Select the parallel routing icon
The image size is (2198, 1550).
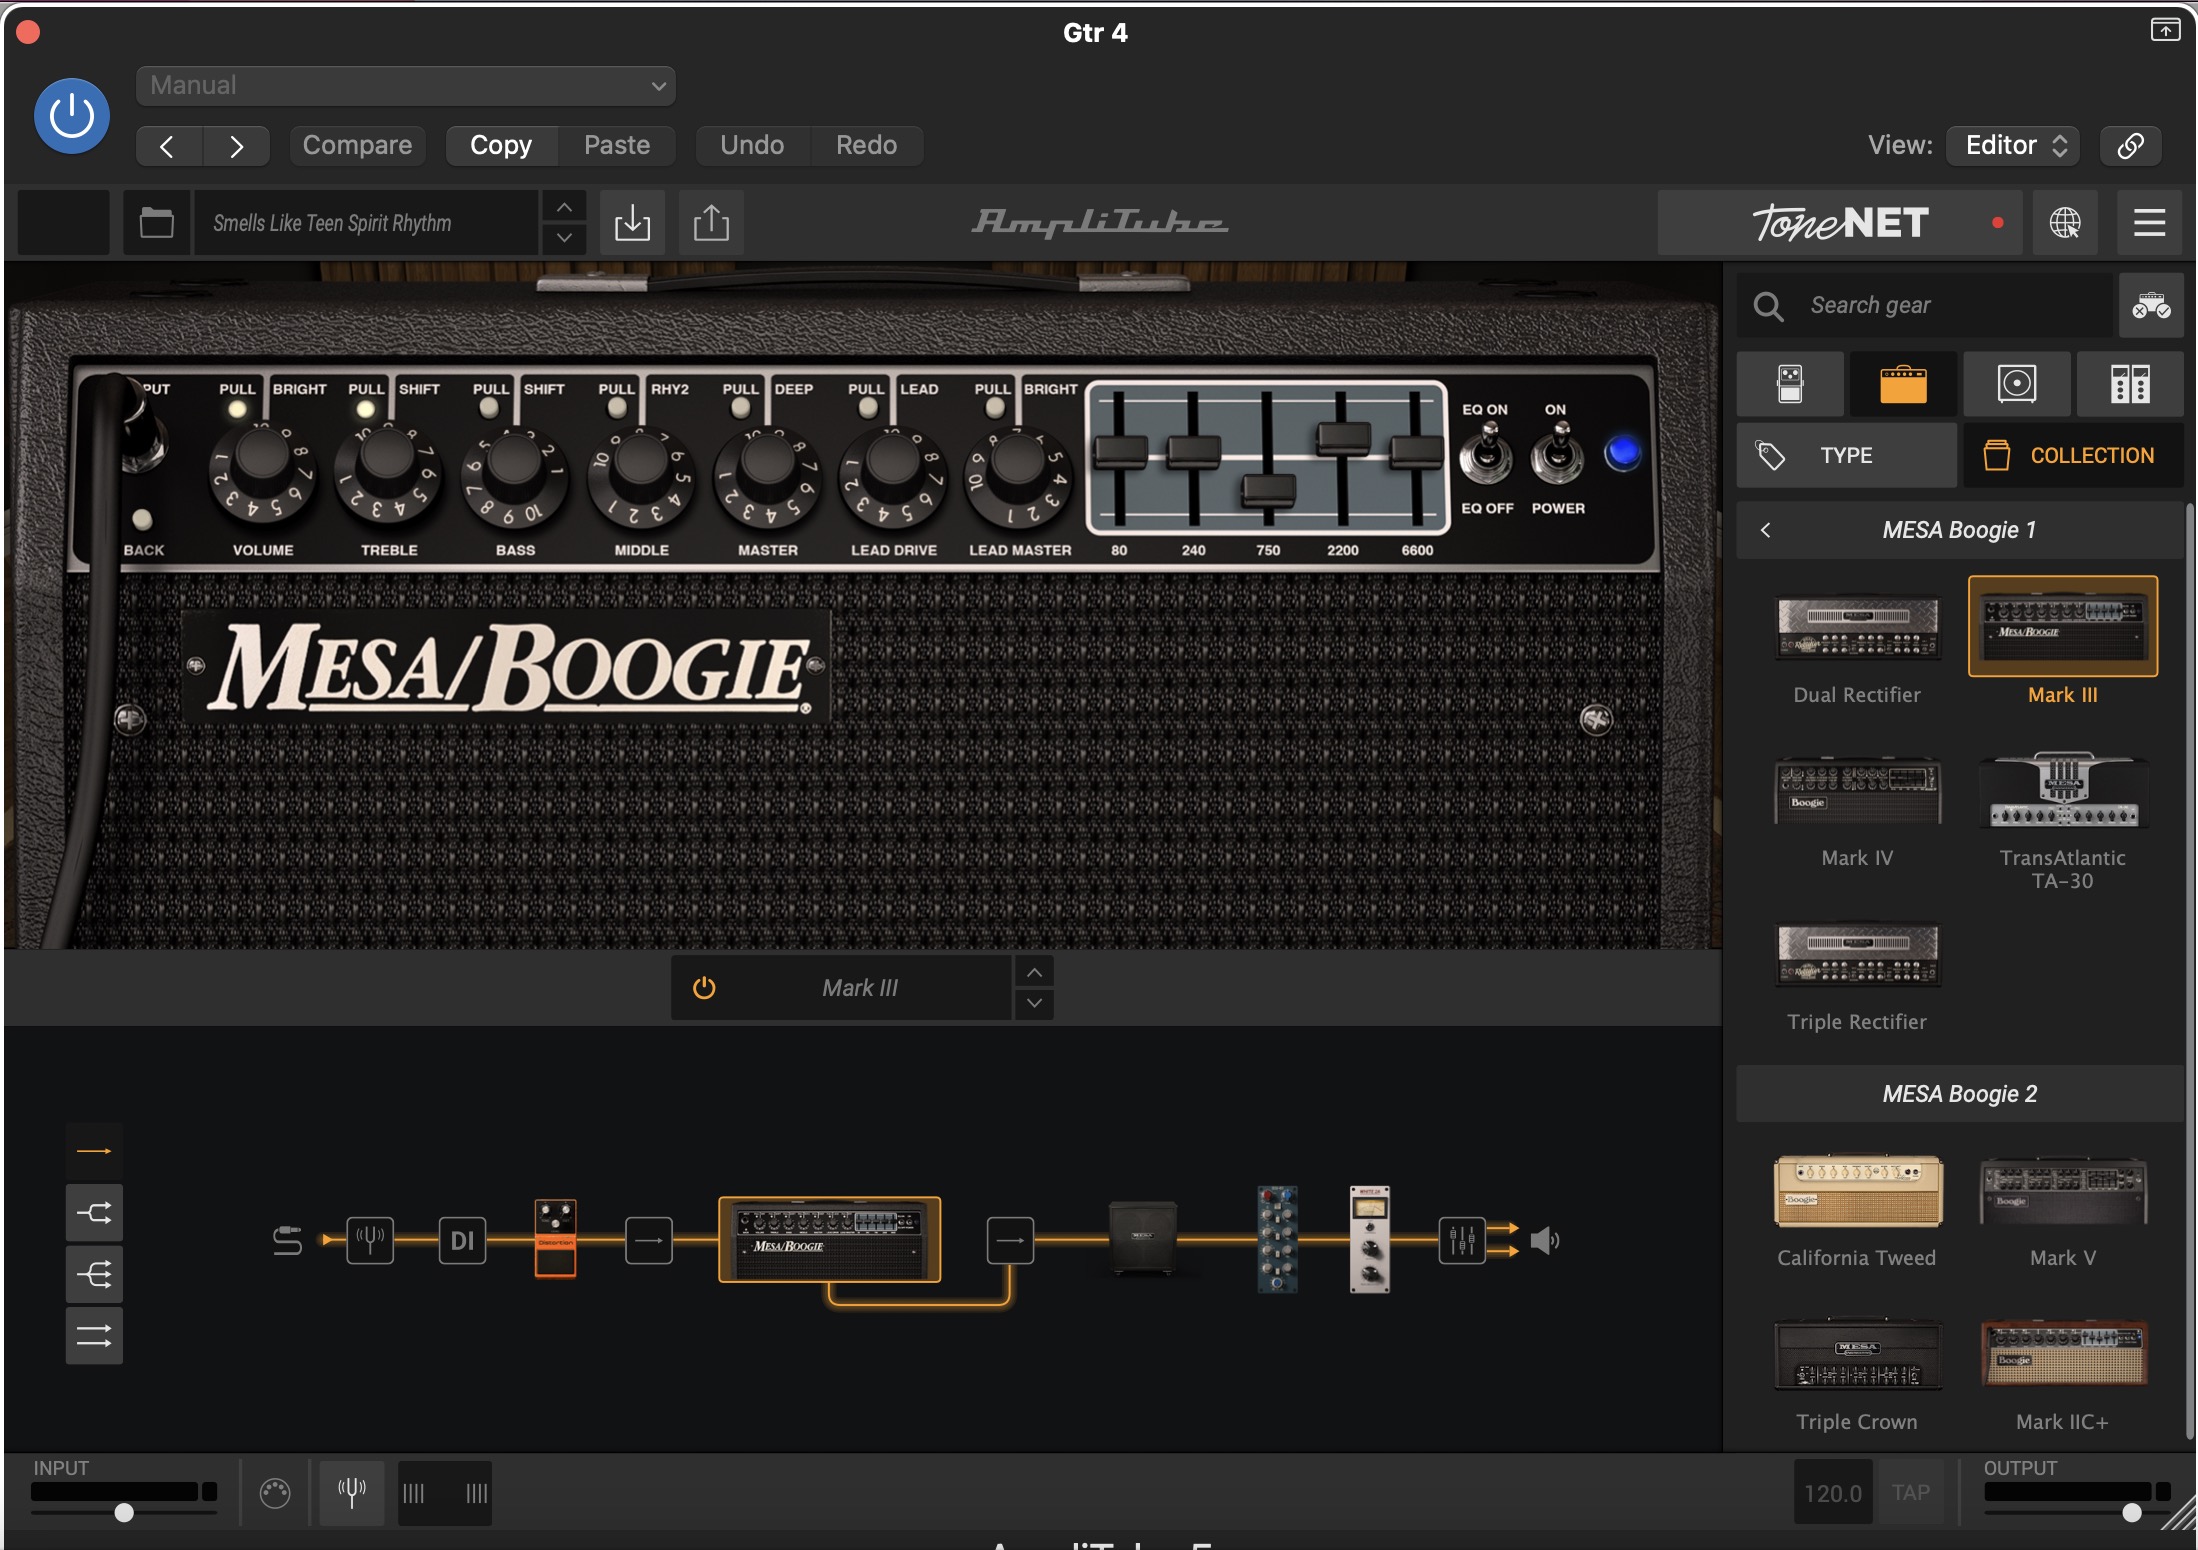94,1335
